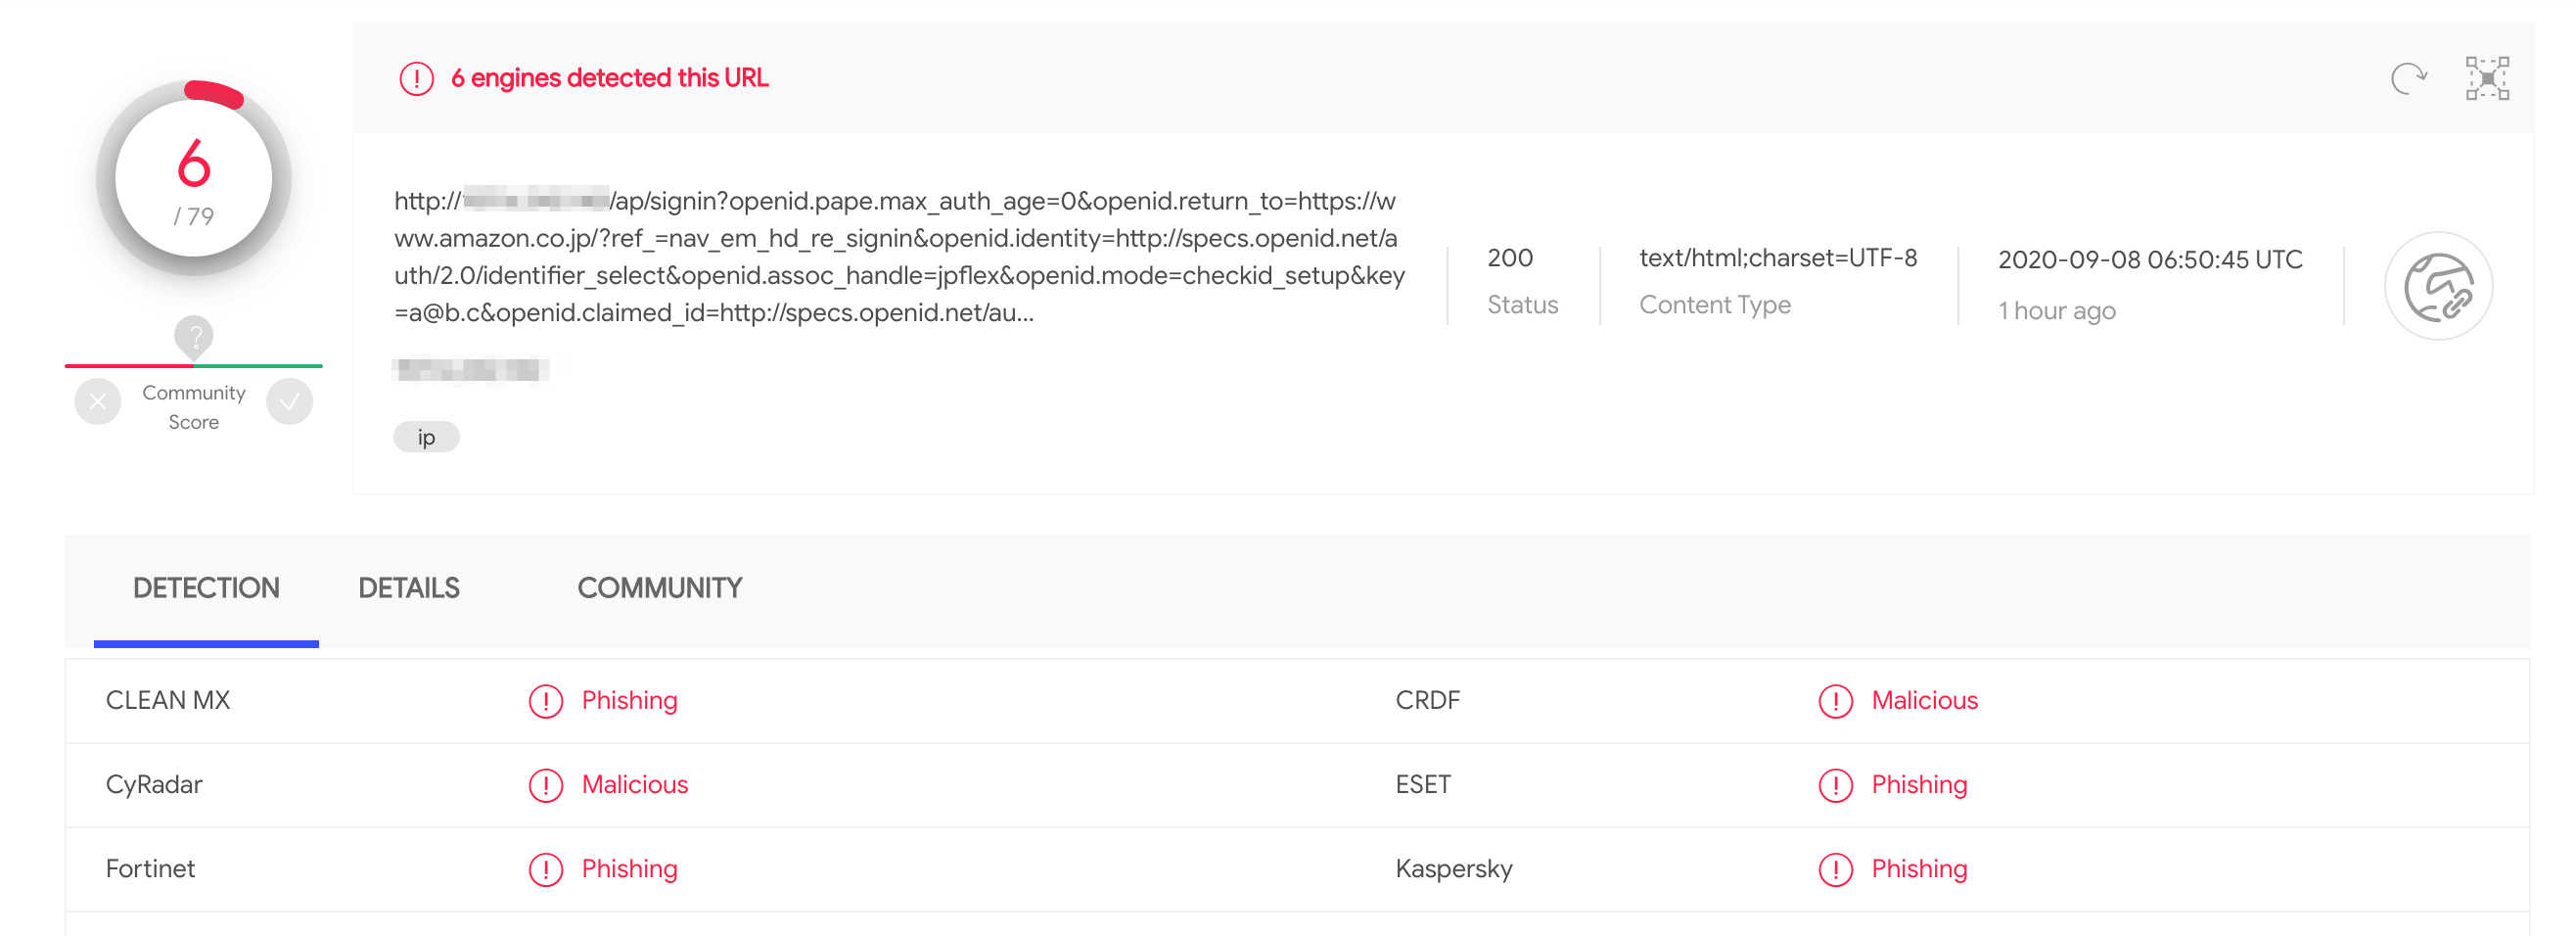Click the scanned URL text
The image size is (2576, 936).
tap(900, 257)
